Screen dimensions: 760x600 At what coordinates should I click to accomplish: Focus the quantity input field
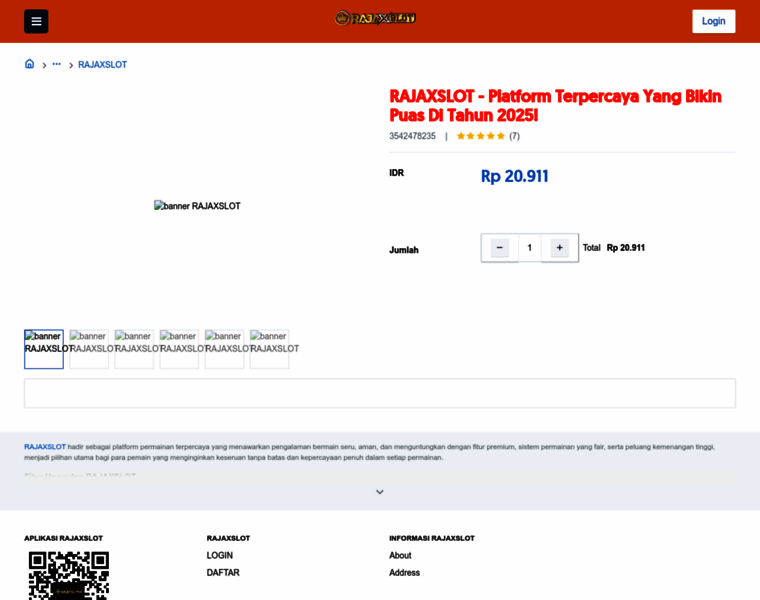click(x=530, y=248)
